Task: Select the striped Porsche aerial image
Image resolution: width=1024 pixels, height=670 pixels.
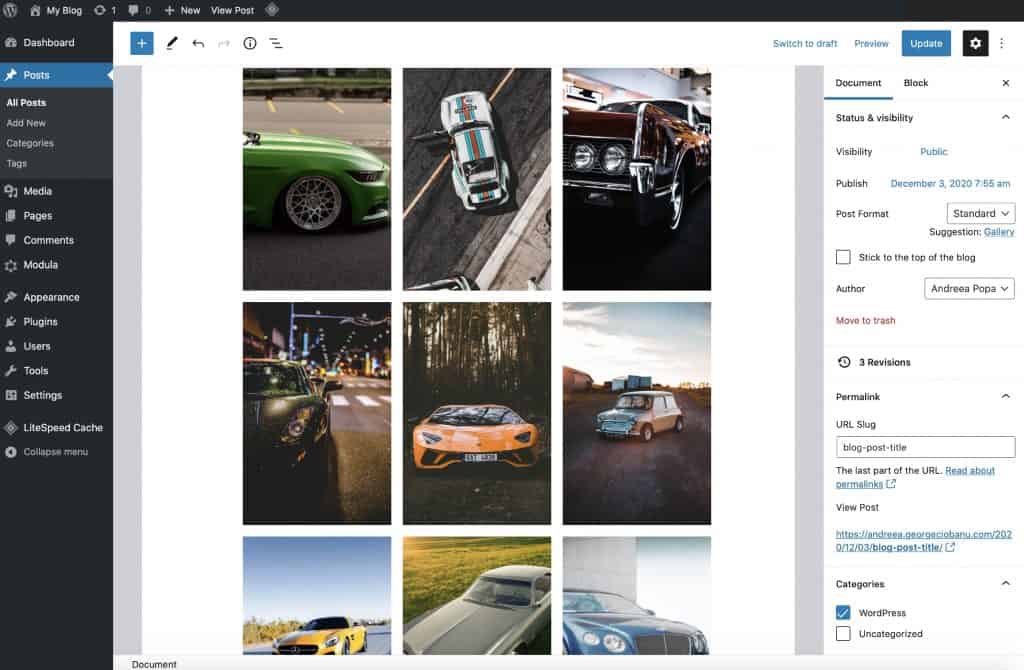Action: 477,179
